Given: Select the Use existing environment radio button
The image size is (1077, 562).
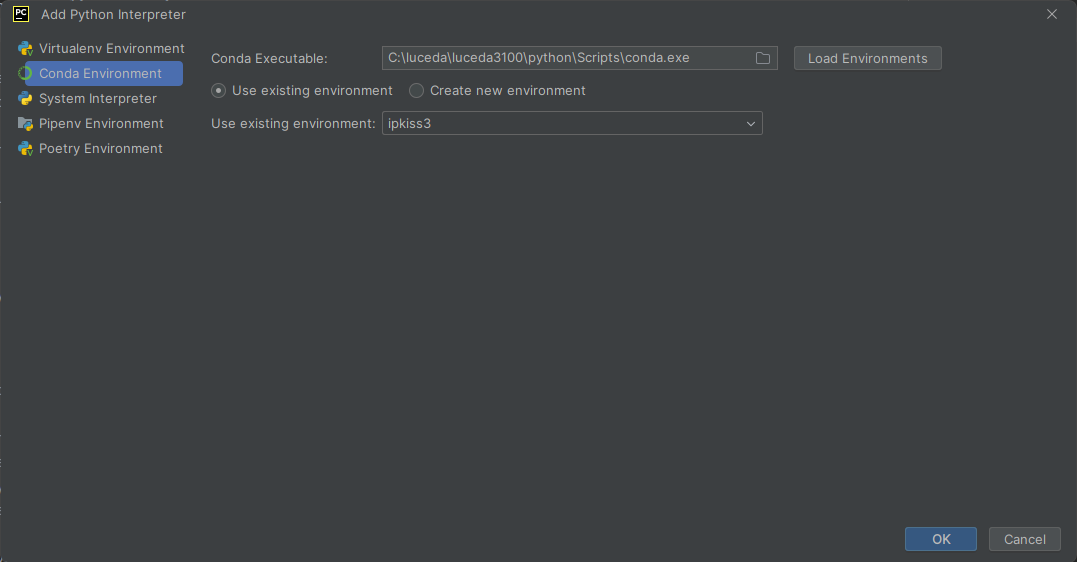Looking at the screenshot, I should pos(219,90).
